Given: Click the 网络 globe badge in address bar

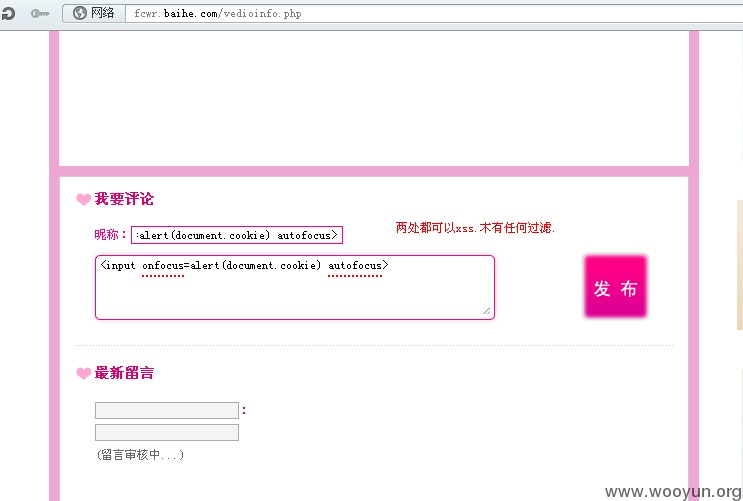Looking at the screenshot, I should [94, 13].
